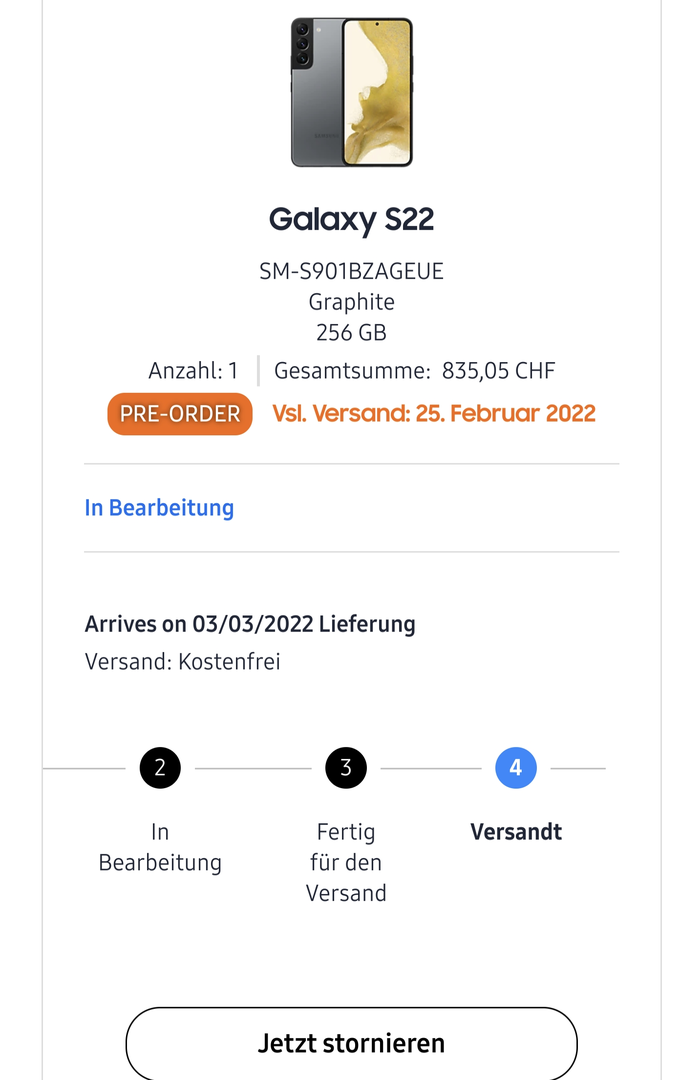This screenshot has height=1080, width=680.
Task: Click the In Bearbeitung label under step 2
Action: [x=160, y=847]
